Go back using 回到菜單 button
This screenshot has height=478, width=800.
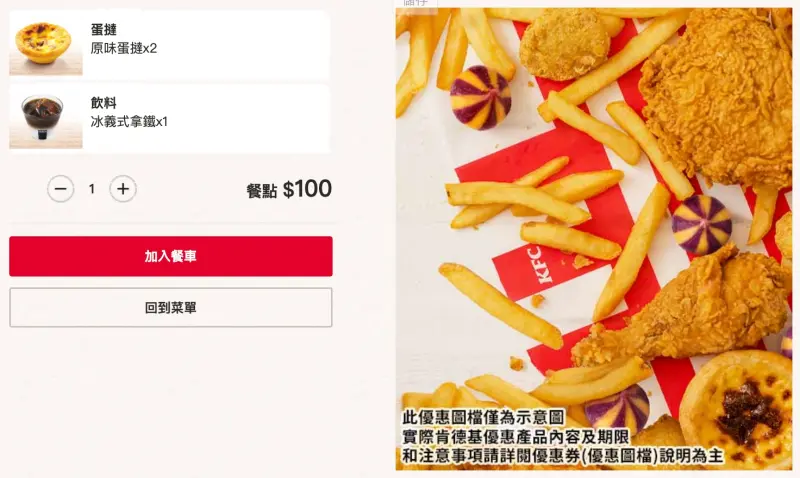click(171, 308)
